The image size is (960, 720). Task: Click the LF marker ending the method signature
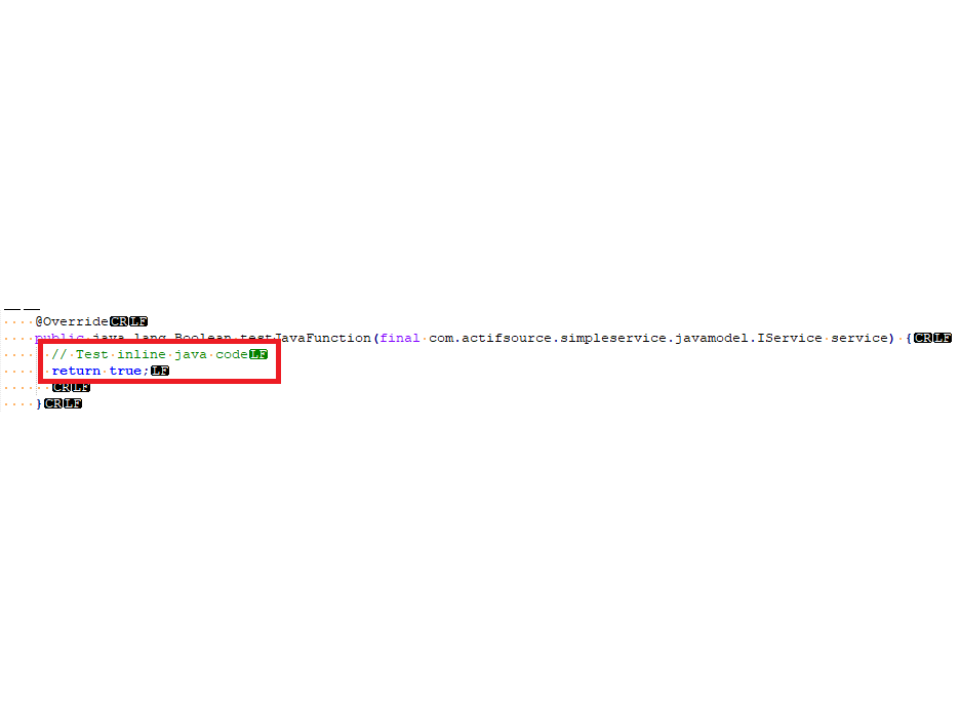pos(942,338)
